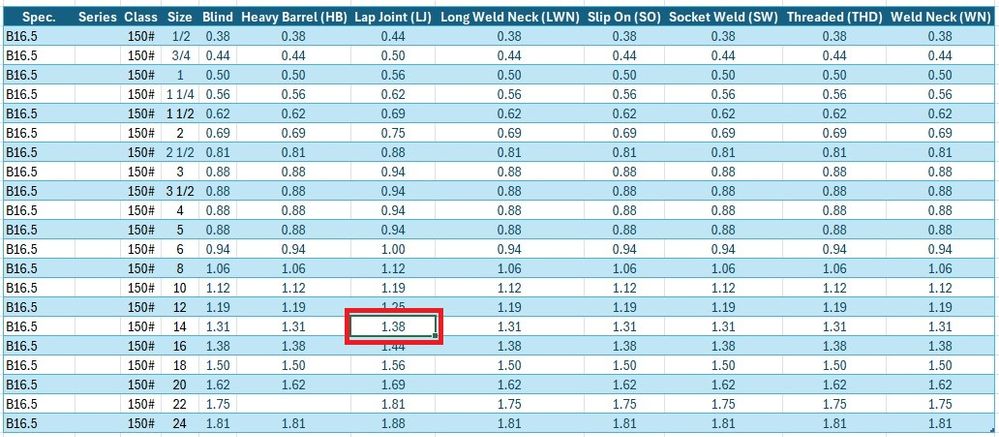Select B16.5 spec cell in size 24 row
The width and height of the screenshot is (999, 437).
point(39,423)
